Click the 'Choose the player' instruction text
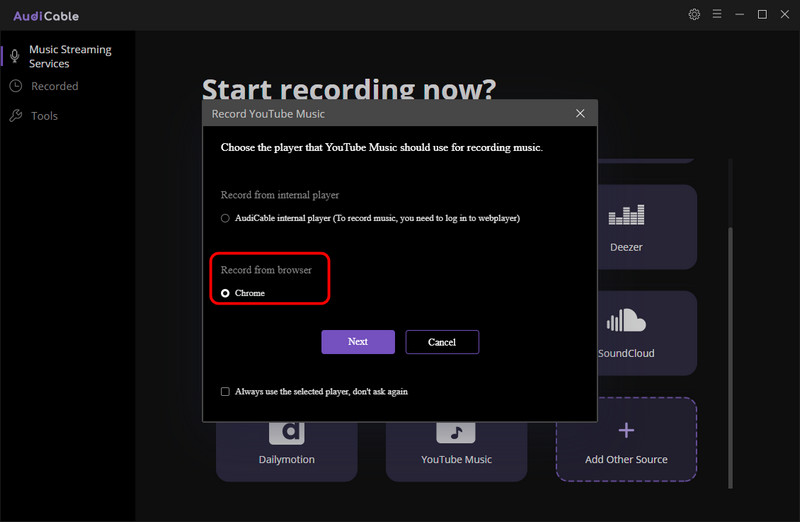Image resolution: width=800 pixels, height=522 pixels. pos(382,147)
